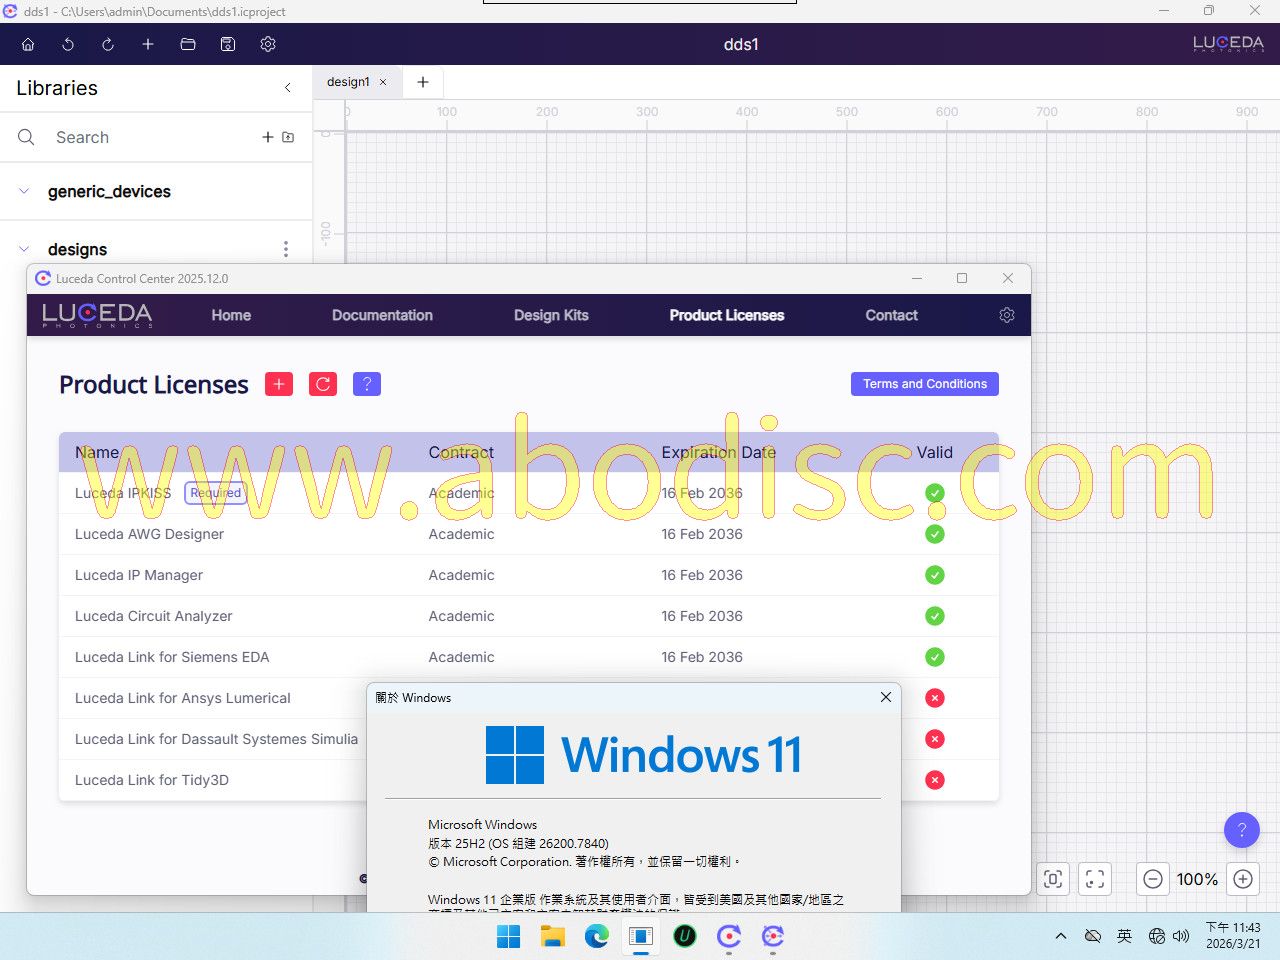
Task: Click purple help icon beside Product Licenses
Action: [367, 384]
